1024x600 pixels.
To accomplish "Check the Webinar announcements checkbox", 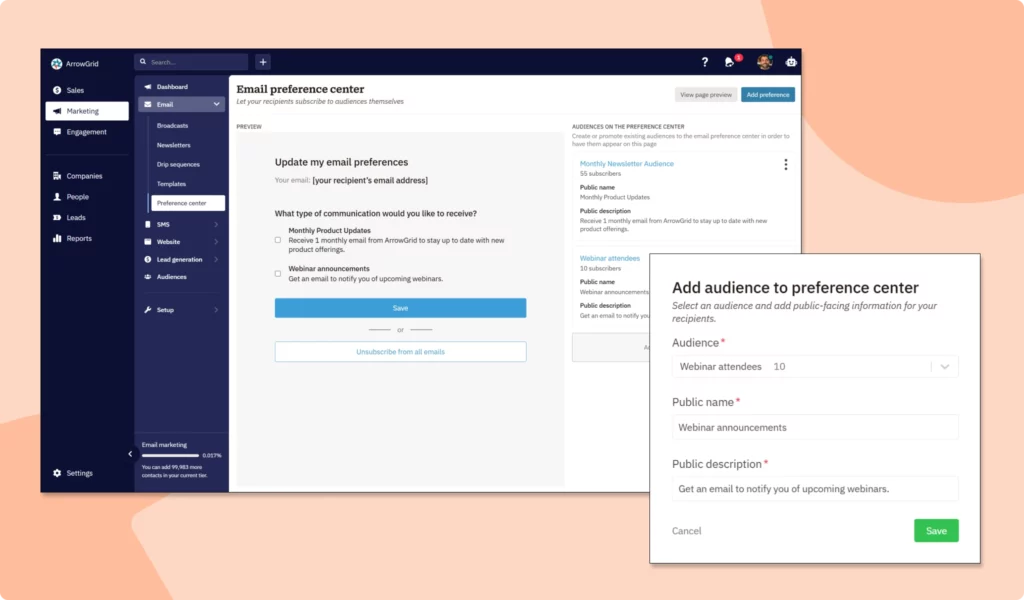I will [x=278, y=273].
